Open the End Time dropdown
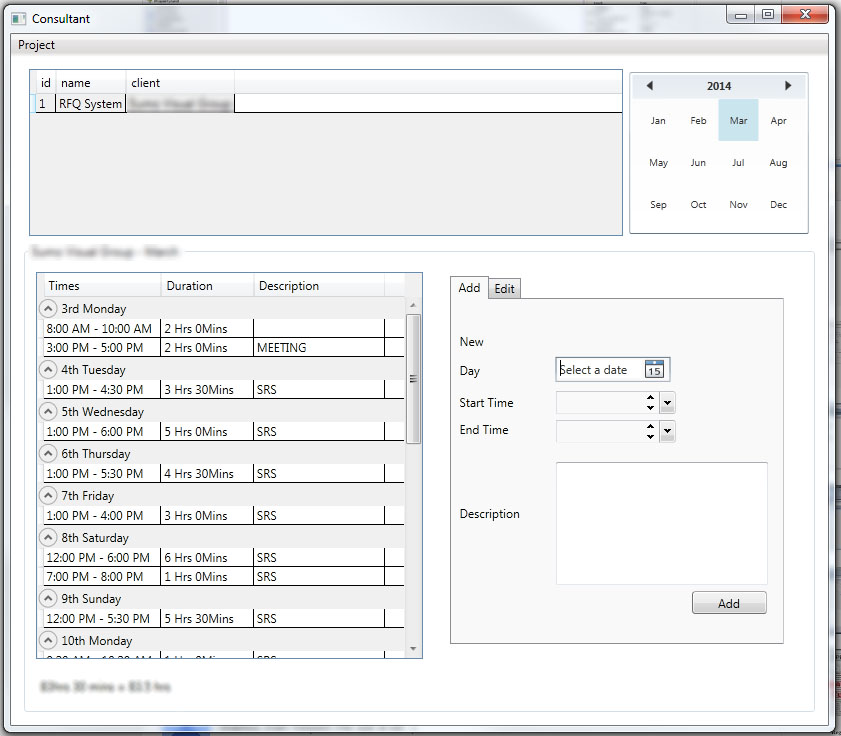The width and height of the screenshot is (841, 736). pyautogui.click(x=668, y=431)
